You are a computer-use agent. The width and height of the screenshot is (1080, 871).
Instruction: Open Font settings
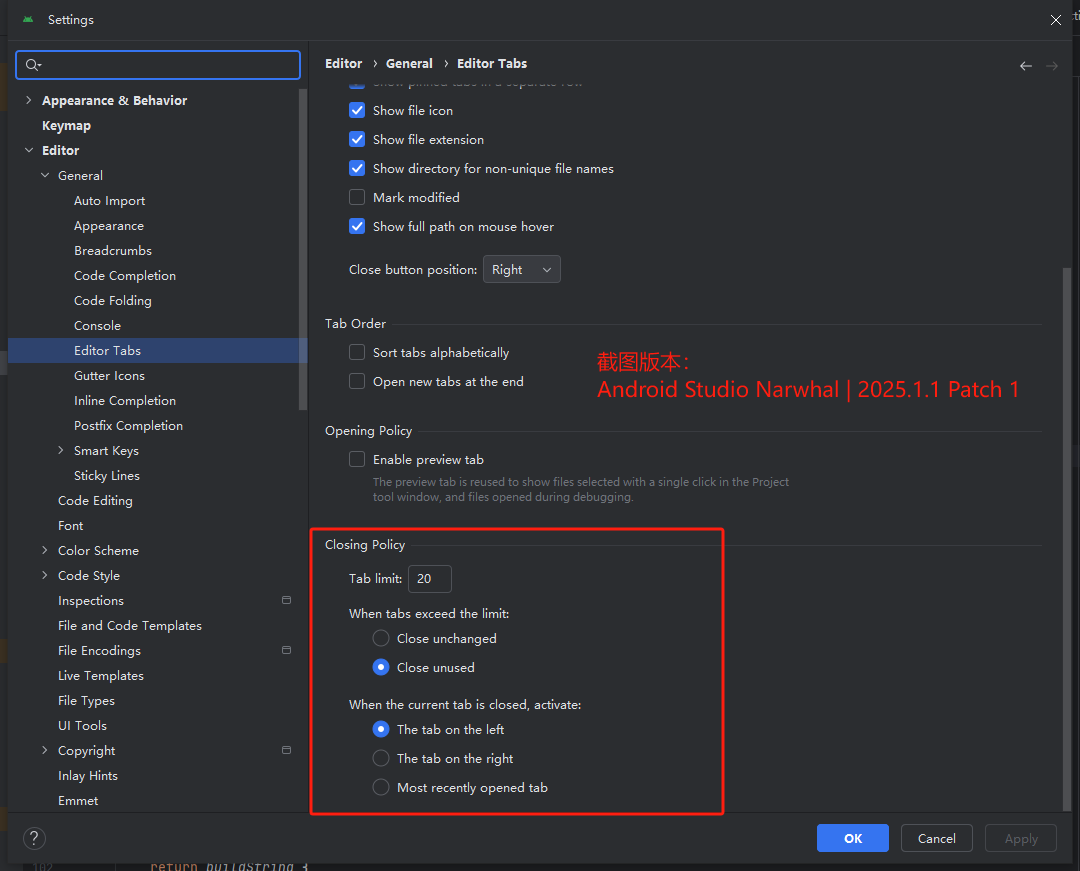[70, 525]
